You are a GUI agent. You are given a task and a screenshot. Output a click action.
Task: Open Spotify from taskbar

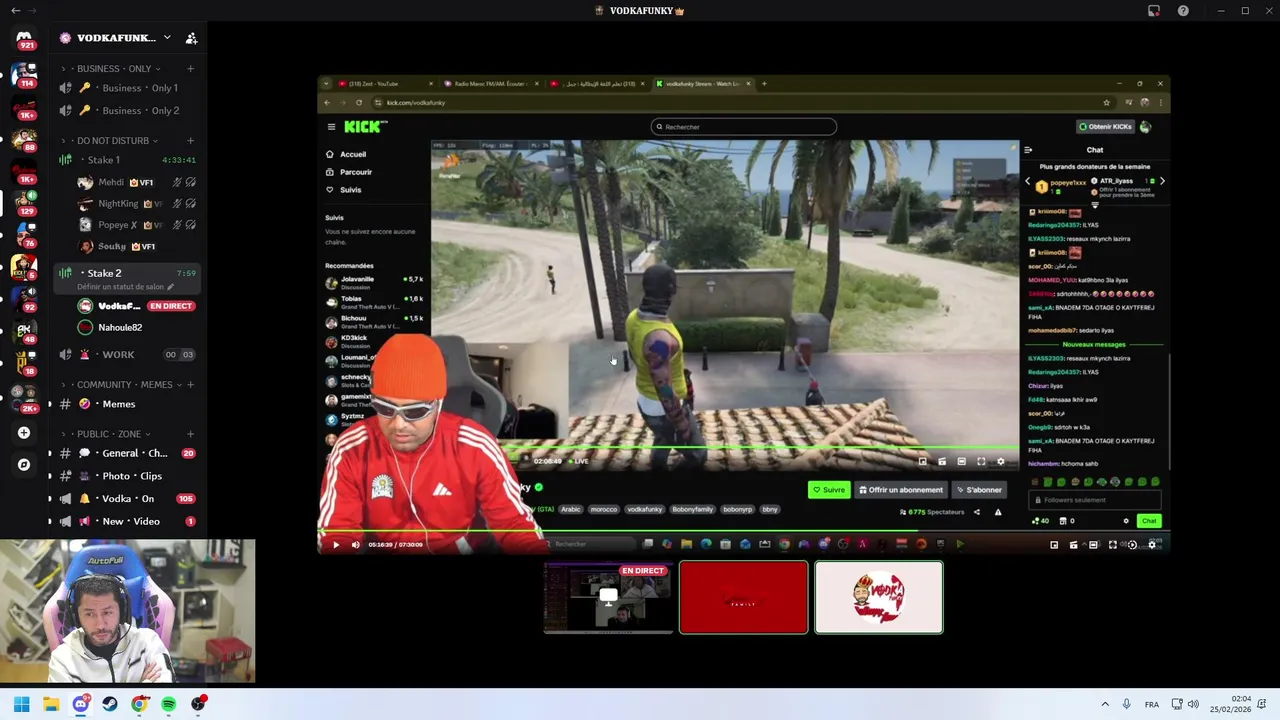tap(169, 704)
